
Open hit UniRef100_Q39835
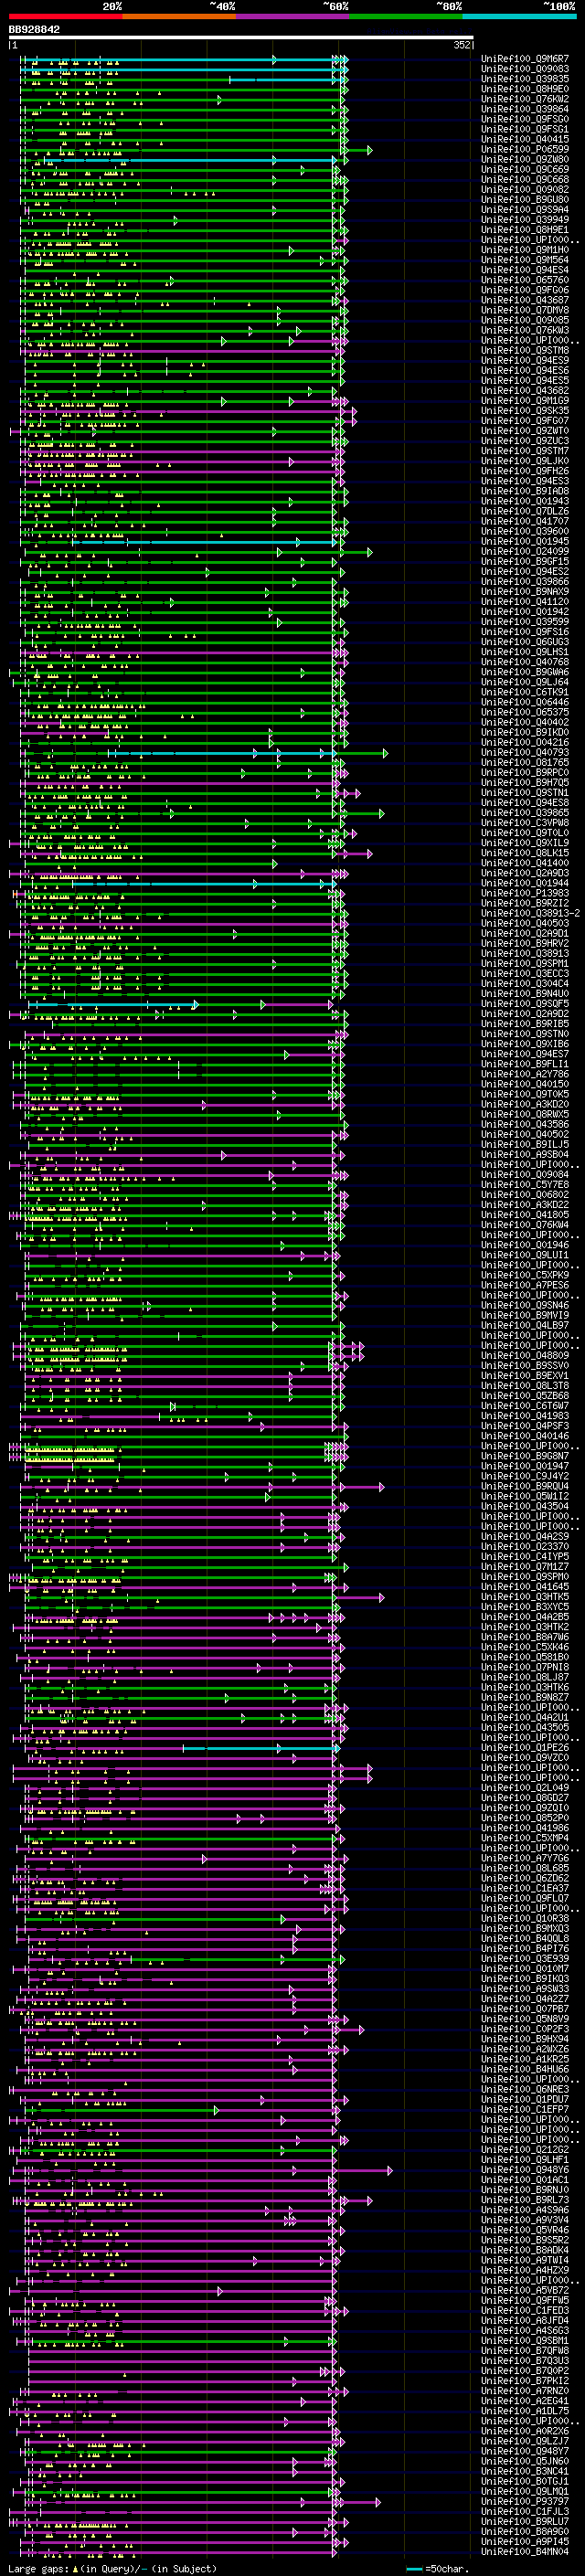[x=525, y=79]
